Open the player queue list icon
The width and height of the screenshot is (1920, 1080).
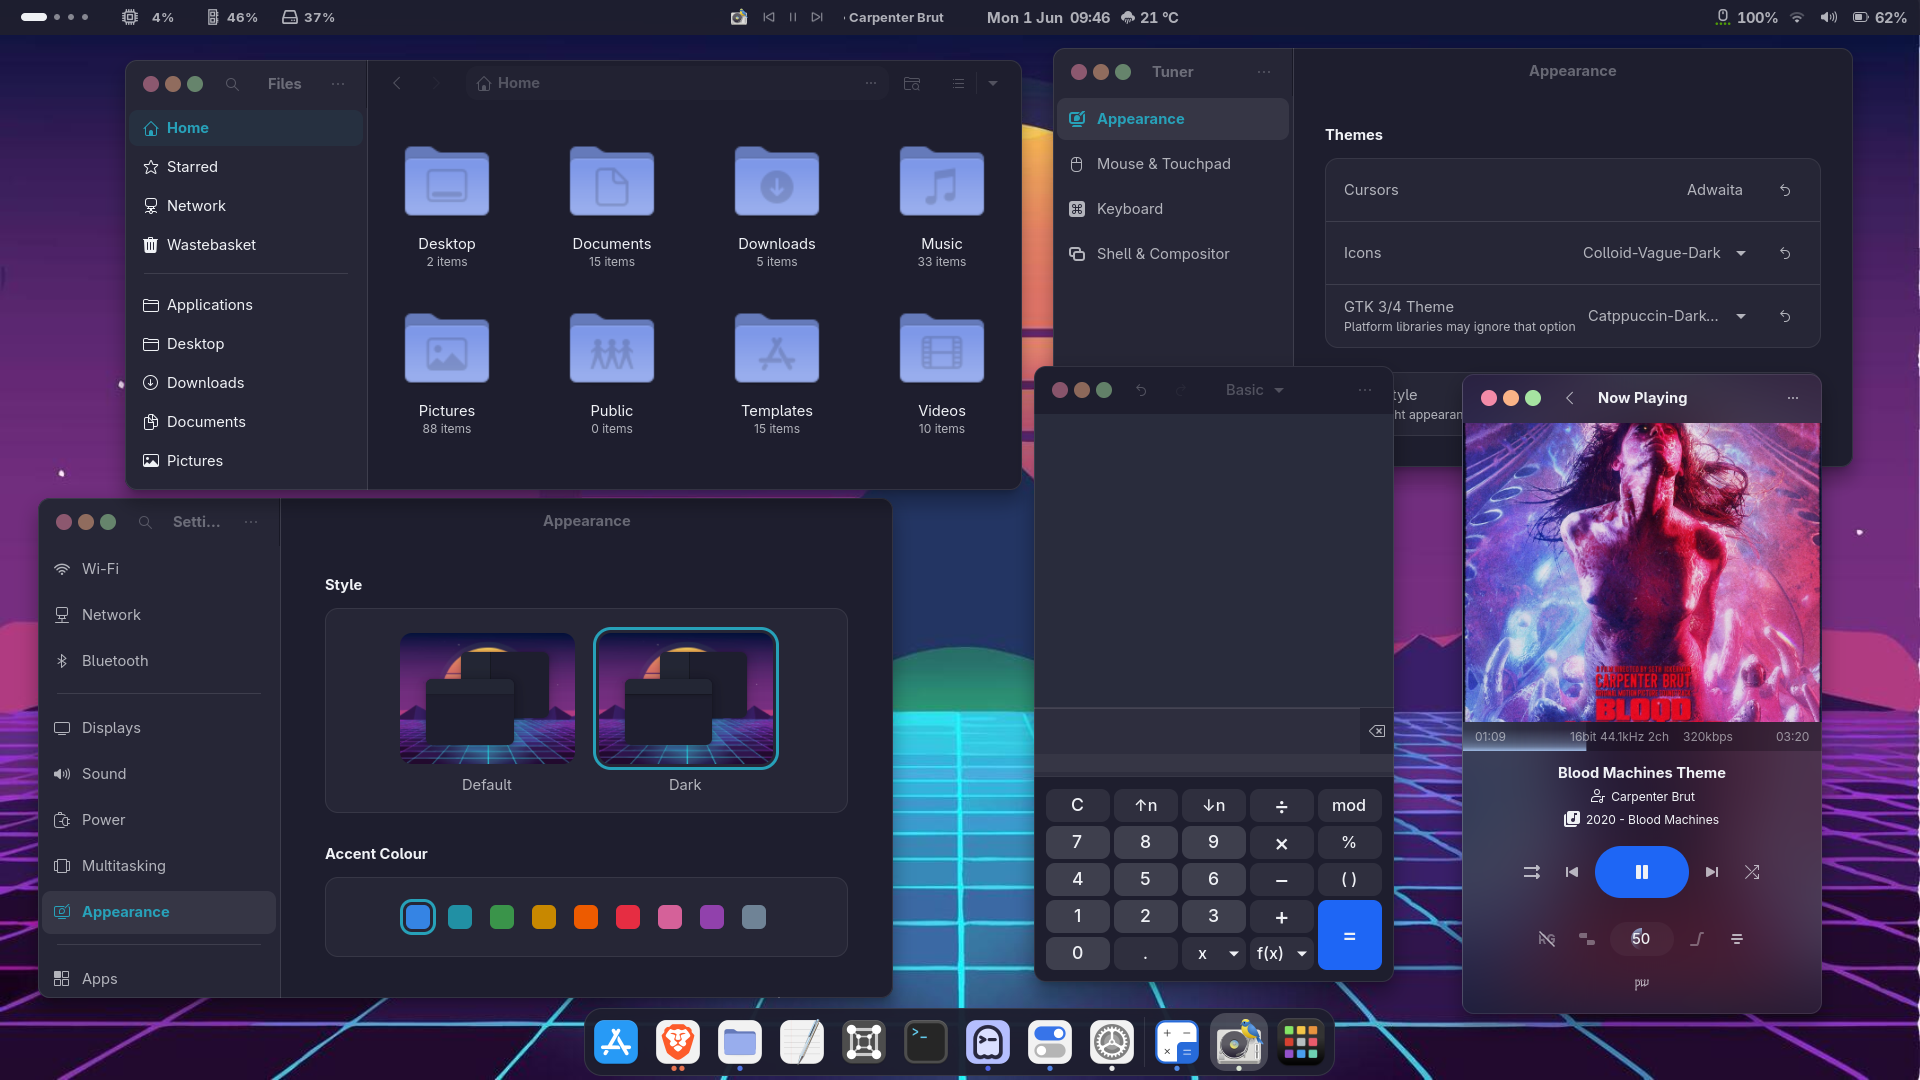1737,939
